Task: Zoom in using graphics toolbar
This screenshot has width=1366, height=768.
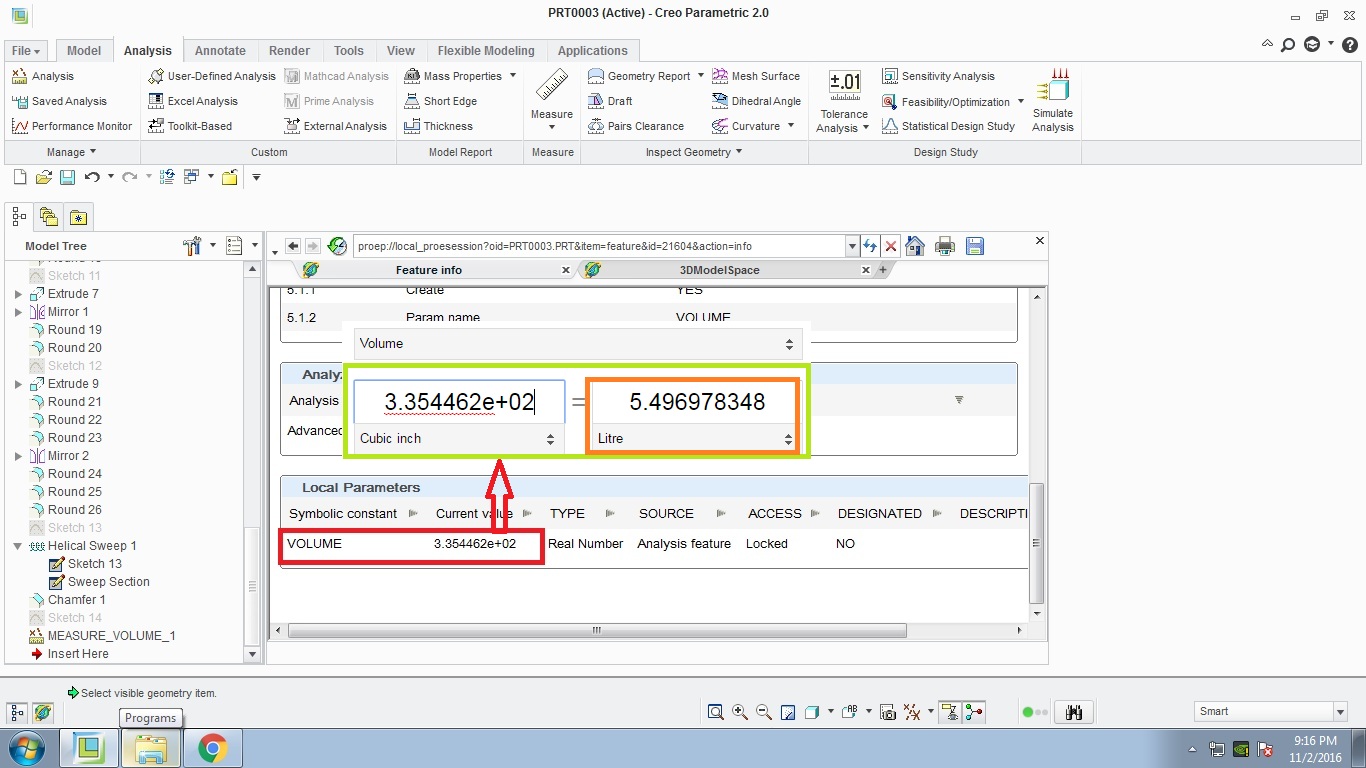Action: [740, 712]
